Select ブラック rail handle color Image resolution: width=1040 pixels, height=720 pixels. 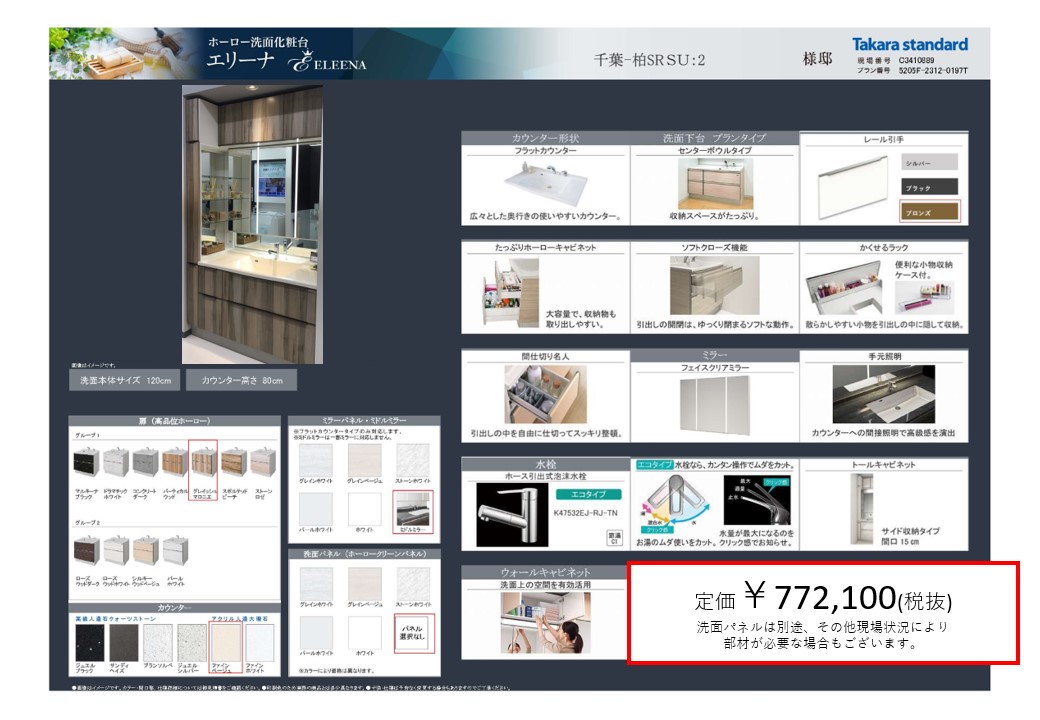tap(930, 187)
